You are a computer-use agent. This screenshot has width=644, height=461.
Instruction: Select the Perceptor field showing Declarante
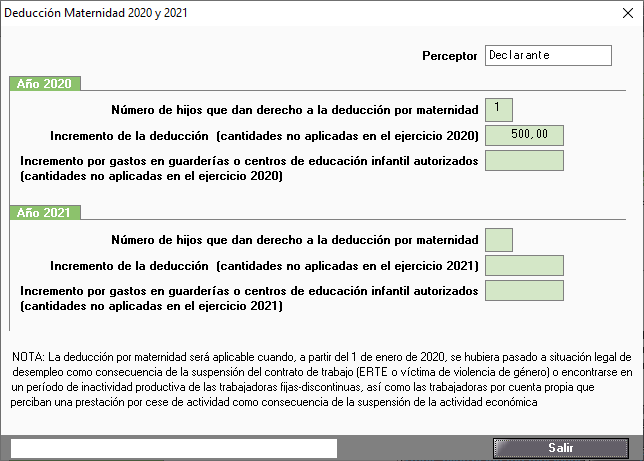tap(548, 55)
